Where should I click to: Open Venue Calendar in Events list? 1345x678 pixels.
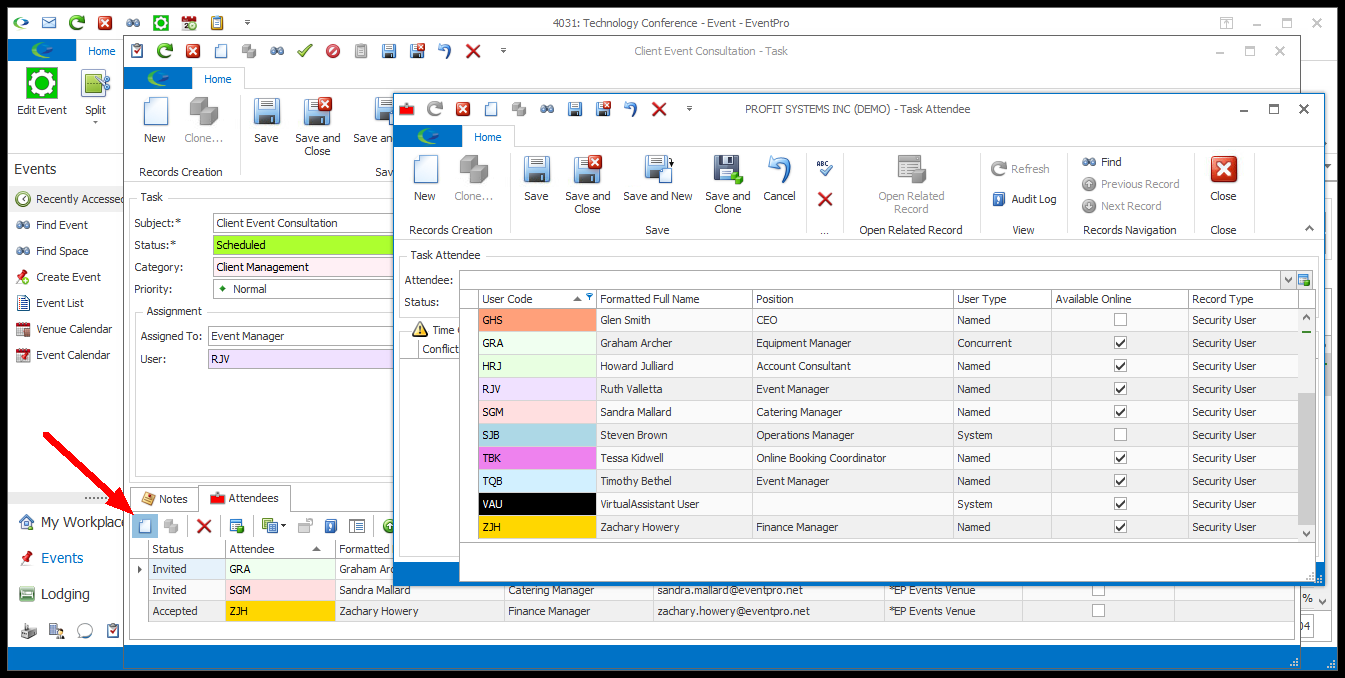[x=74, y=329]
